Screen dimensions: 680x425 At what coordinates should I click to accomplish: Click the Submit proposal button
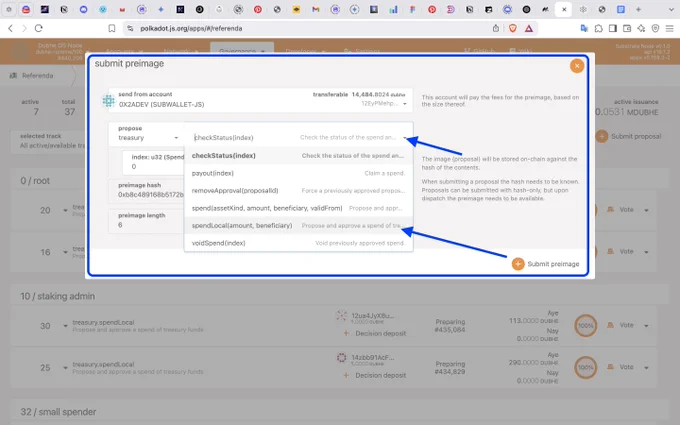click(629, 136)
